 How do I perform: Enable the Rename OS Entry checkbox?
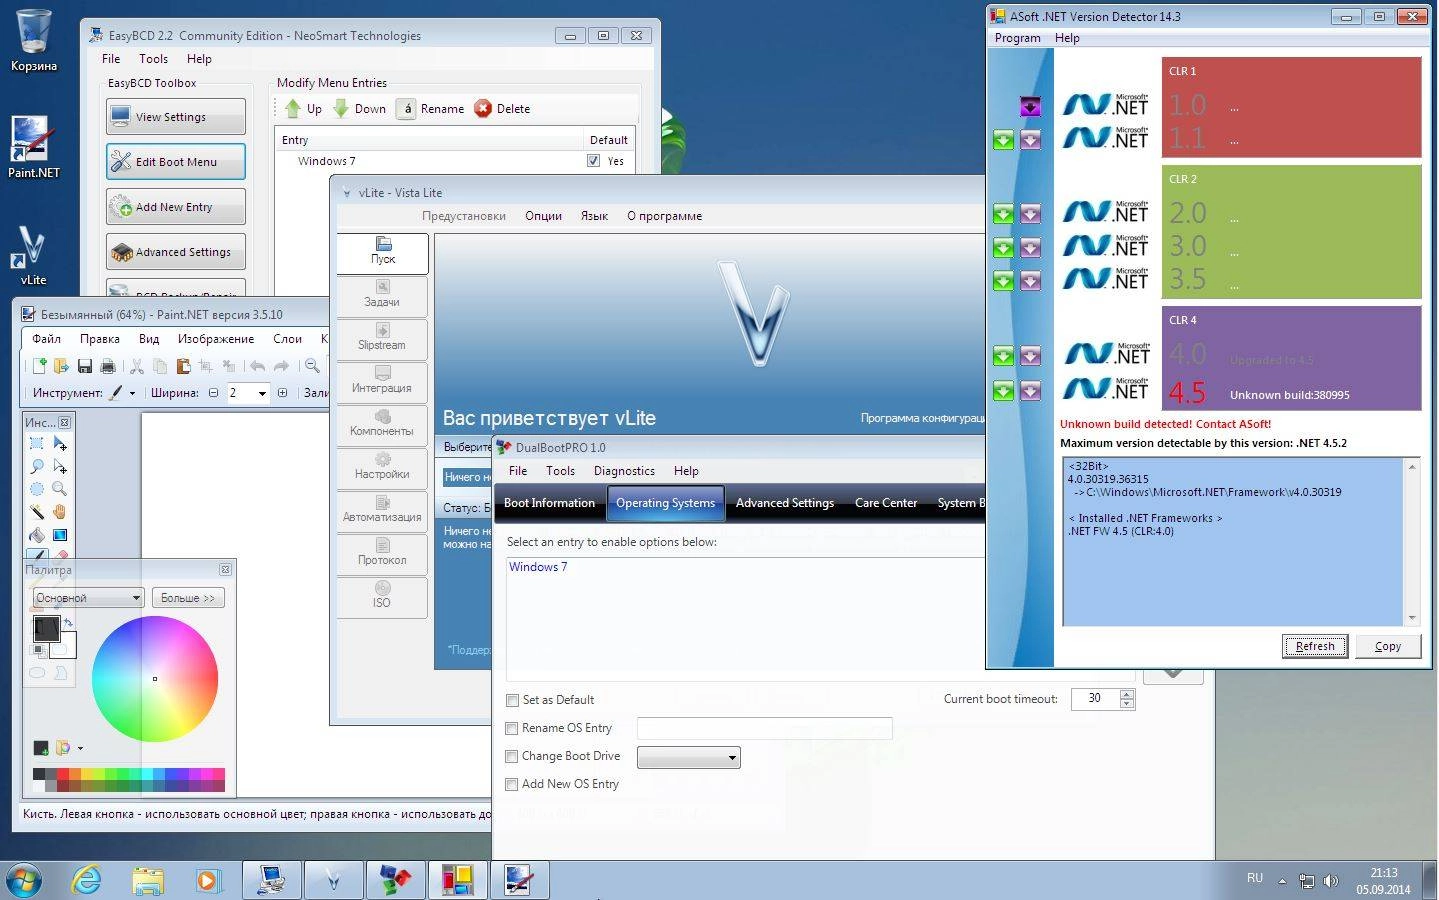(512, 728)
